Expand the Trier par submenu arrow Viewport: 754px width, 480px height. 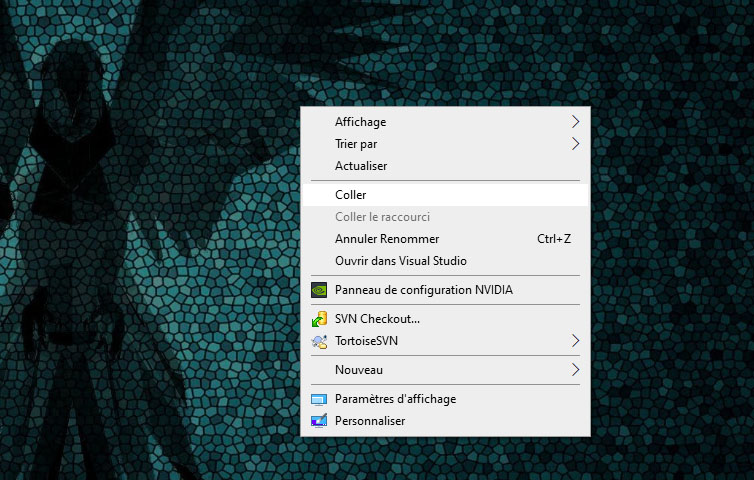click(x=575, y=144)
